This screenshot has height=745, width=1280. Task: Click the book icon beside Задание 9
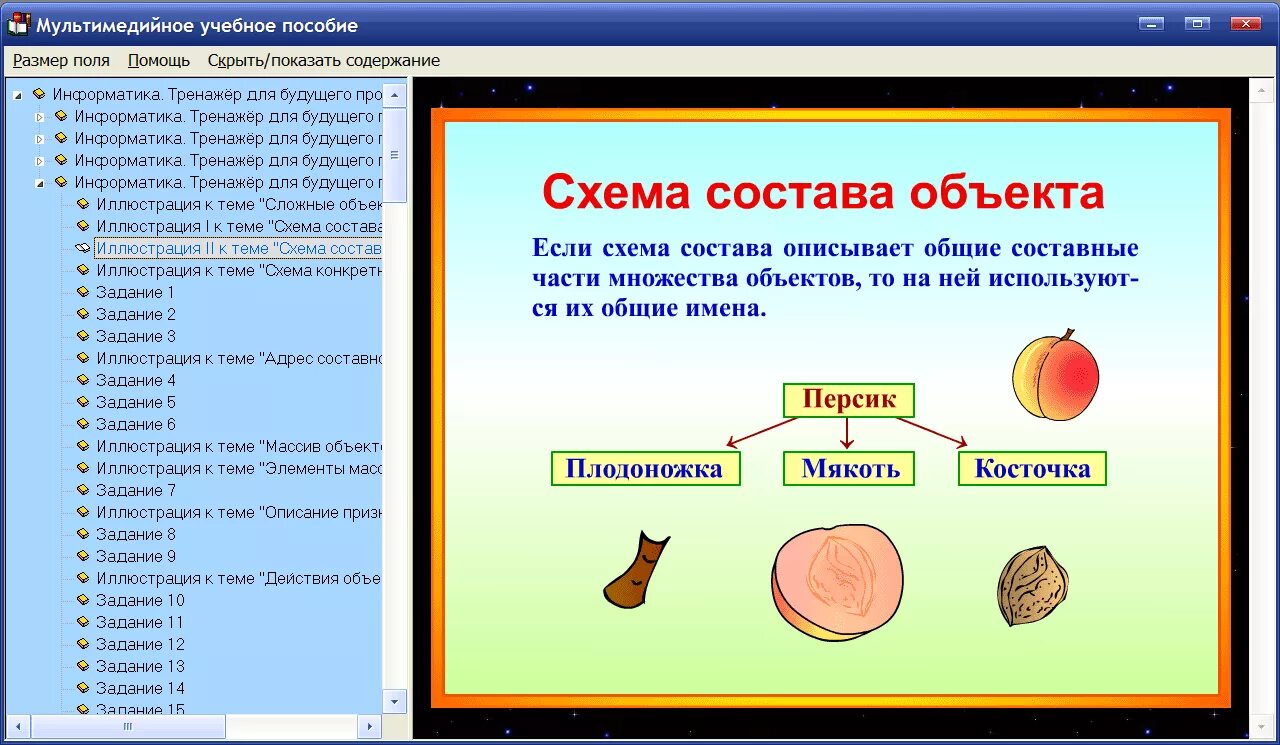pyautogui.click(x=83, y=556)
